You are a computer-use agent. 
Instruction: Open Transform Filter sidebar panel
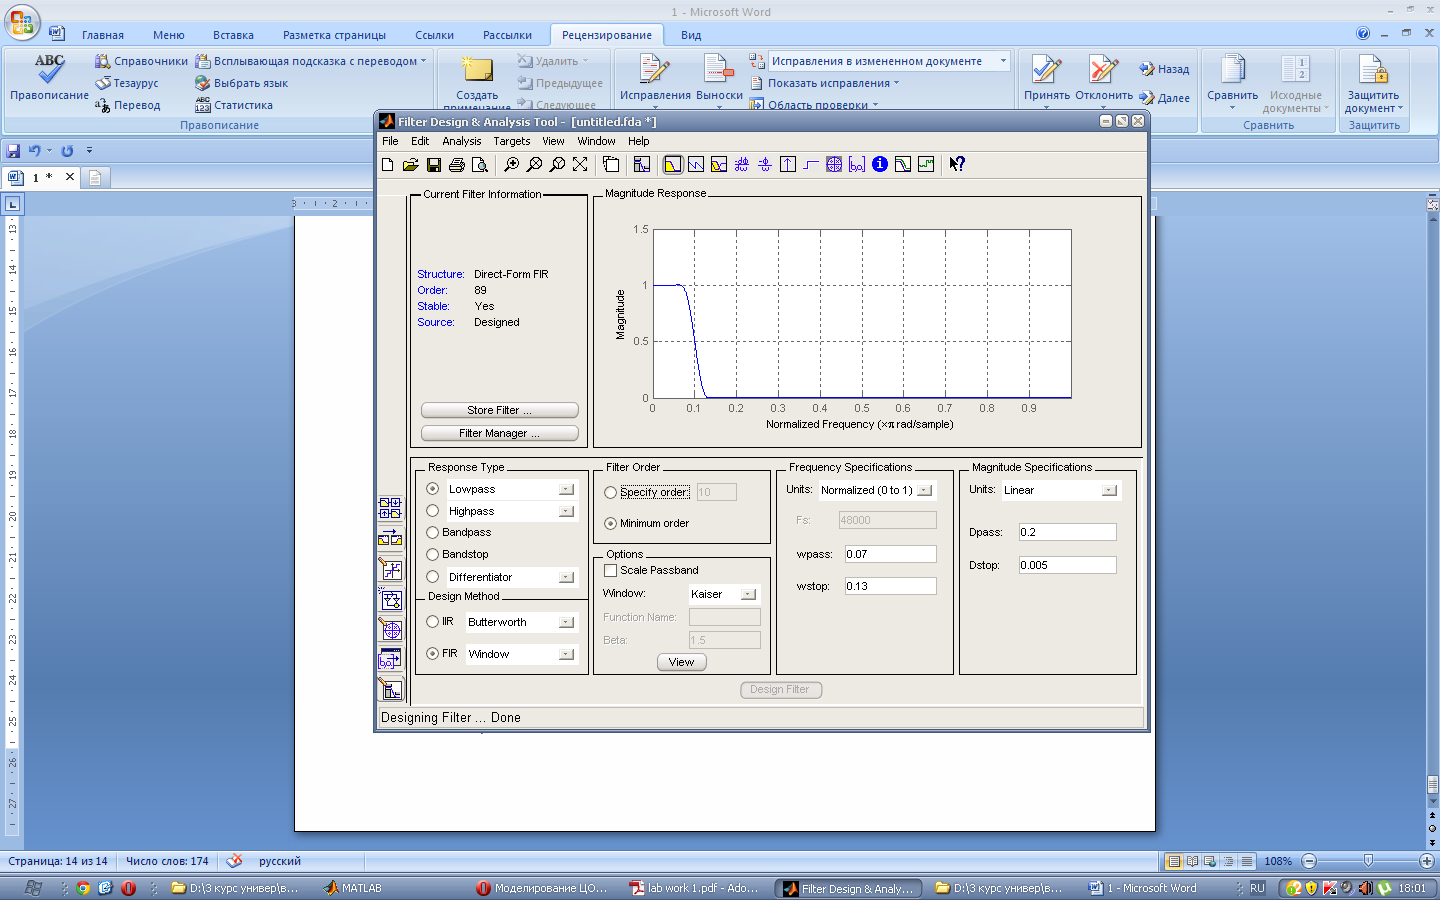(x=390, y=539)
